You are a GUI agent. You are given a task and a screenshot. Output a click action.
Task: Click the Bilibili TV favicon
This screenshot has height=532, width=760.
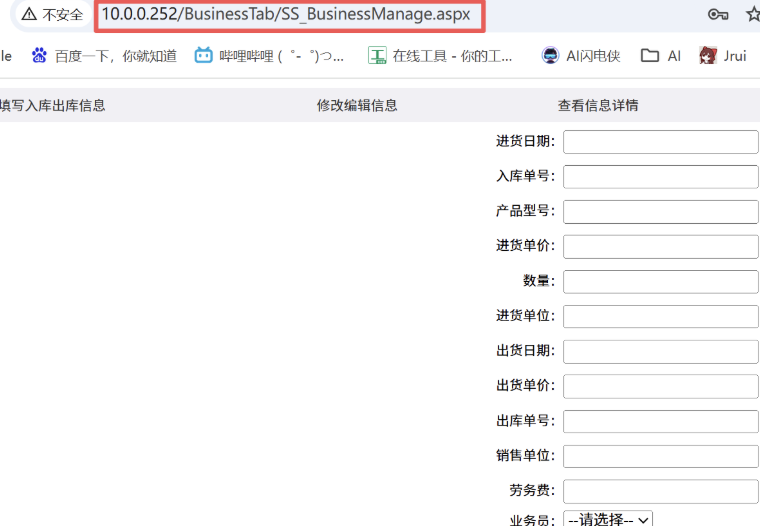(203, 56)
